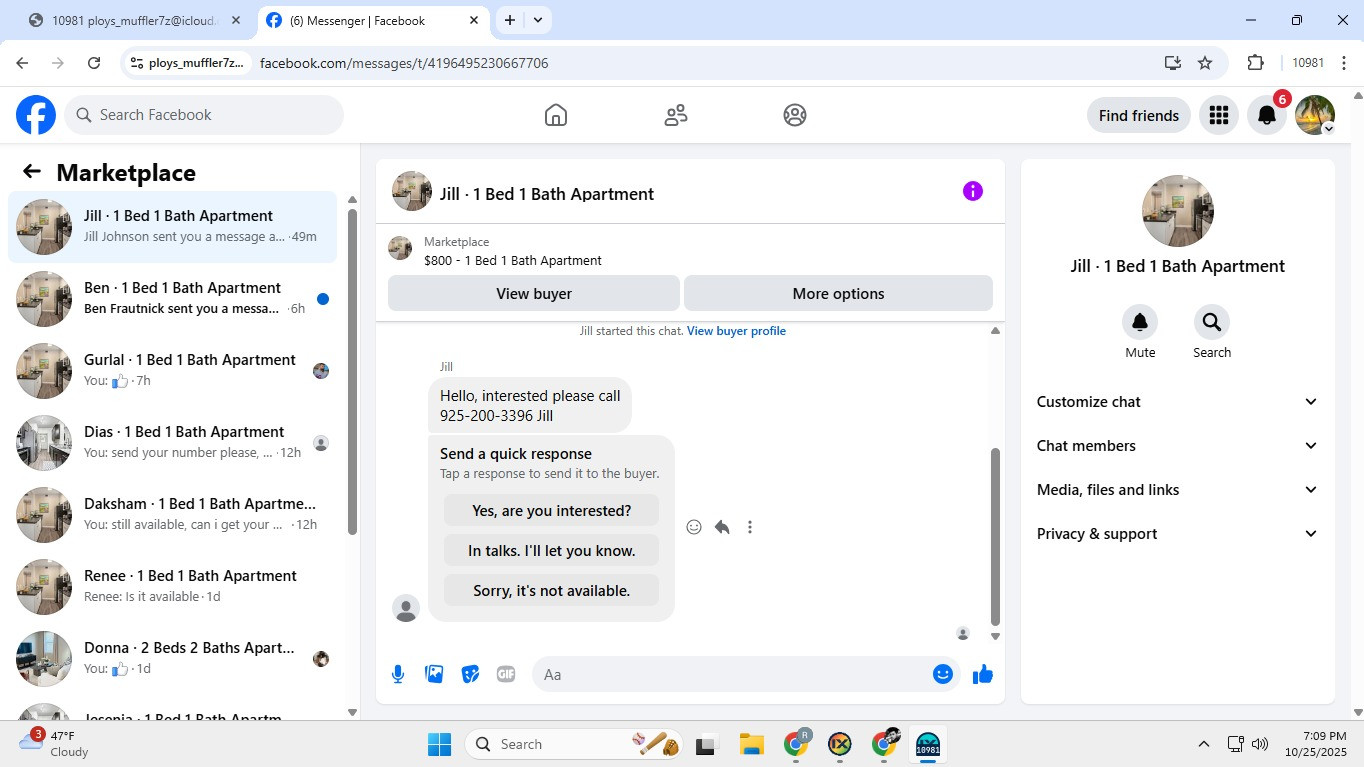Open the Groups icon in top navigation
Image resolution: width=1364 pixels, height=767 pixels.
pos(795,115)
